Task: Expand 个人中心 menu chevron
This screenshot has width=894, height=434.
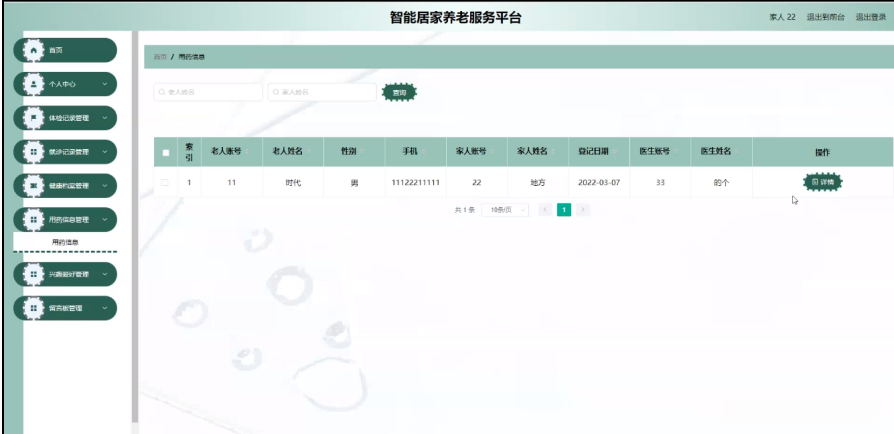Action: point(104,84)
